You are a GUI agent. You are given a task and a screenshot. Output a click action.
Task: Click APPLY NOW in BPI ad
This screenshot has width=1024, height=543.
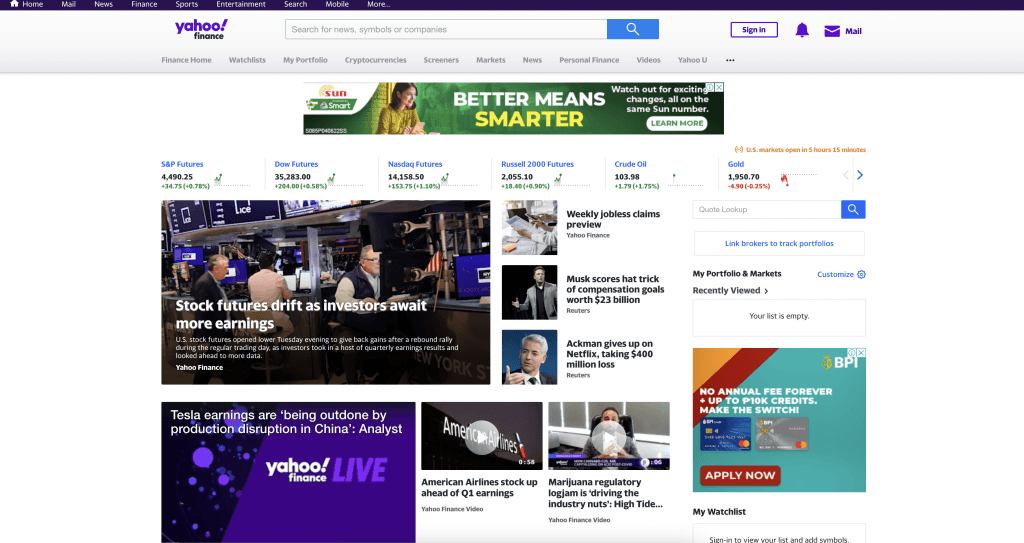[740, 476]
